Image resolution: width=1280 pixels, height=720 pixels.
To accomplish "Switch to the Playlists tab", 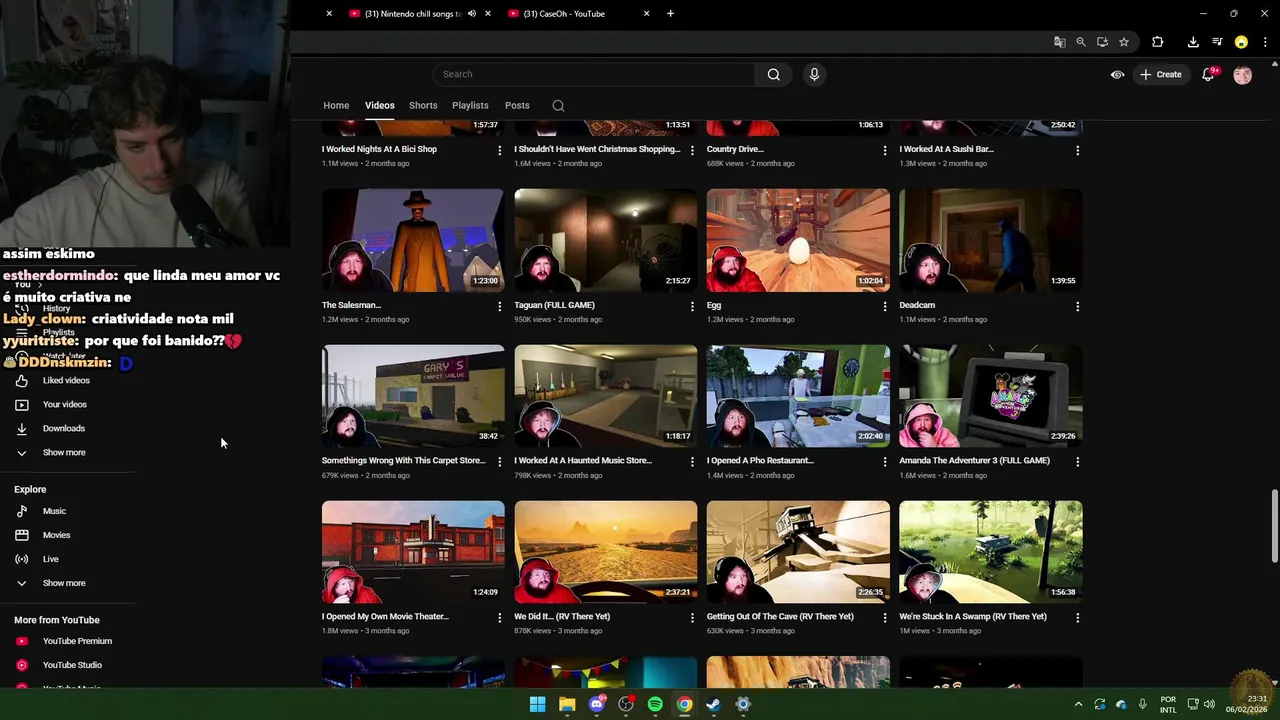I will click(x=470, y=106).
